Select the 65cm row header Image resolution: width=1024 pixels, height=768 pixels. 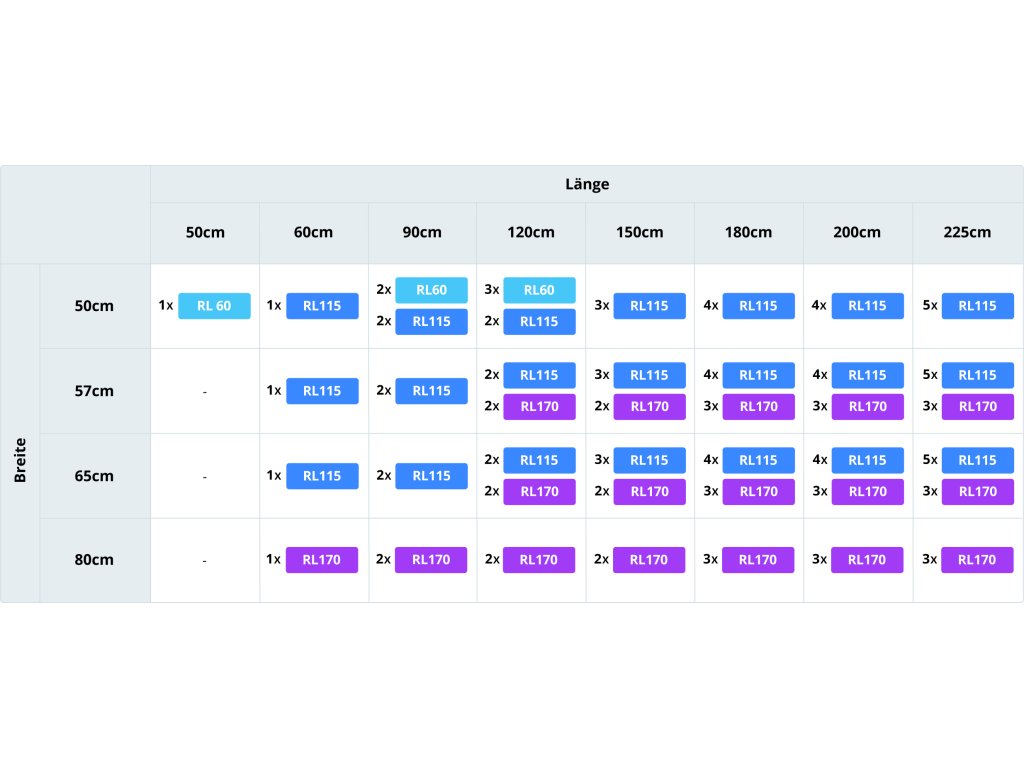(x=94, y=476)
